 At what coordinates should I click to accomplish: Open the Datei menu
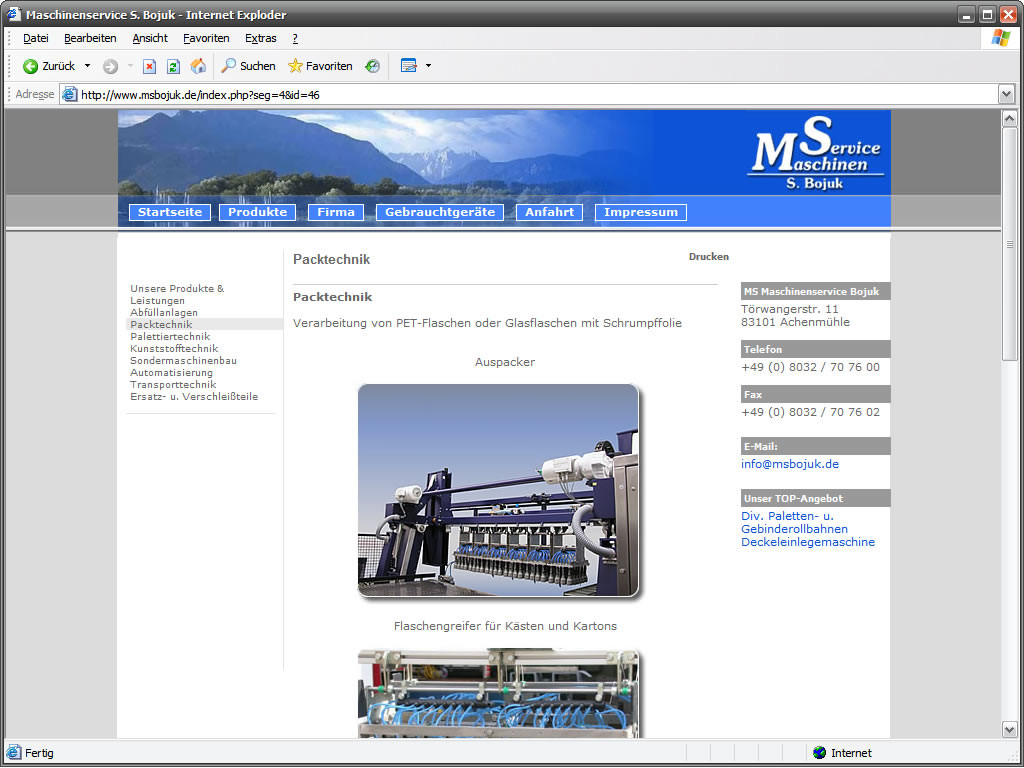click(36, 39)
